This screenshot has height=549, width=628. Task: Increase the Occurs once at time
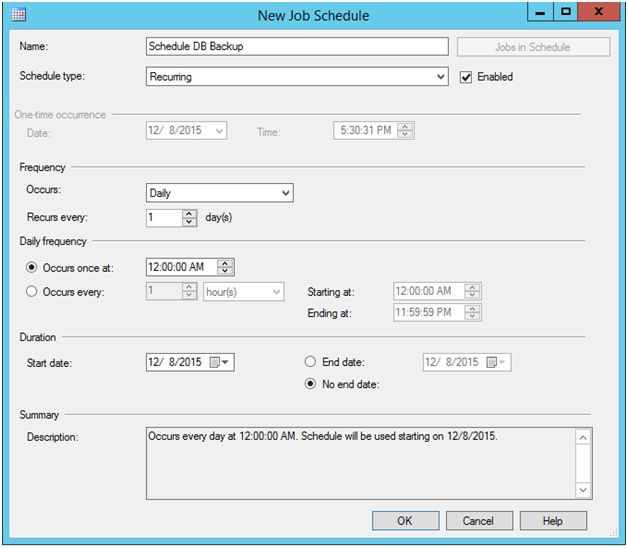[x=225, y=263]
